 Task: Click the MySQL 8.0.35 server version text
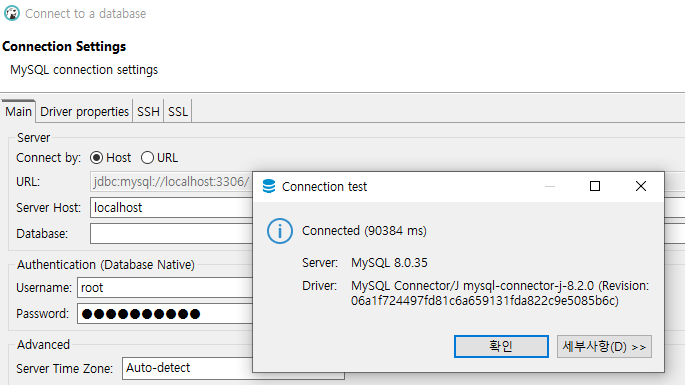point(389,263)
